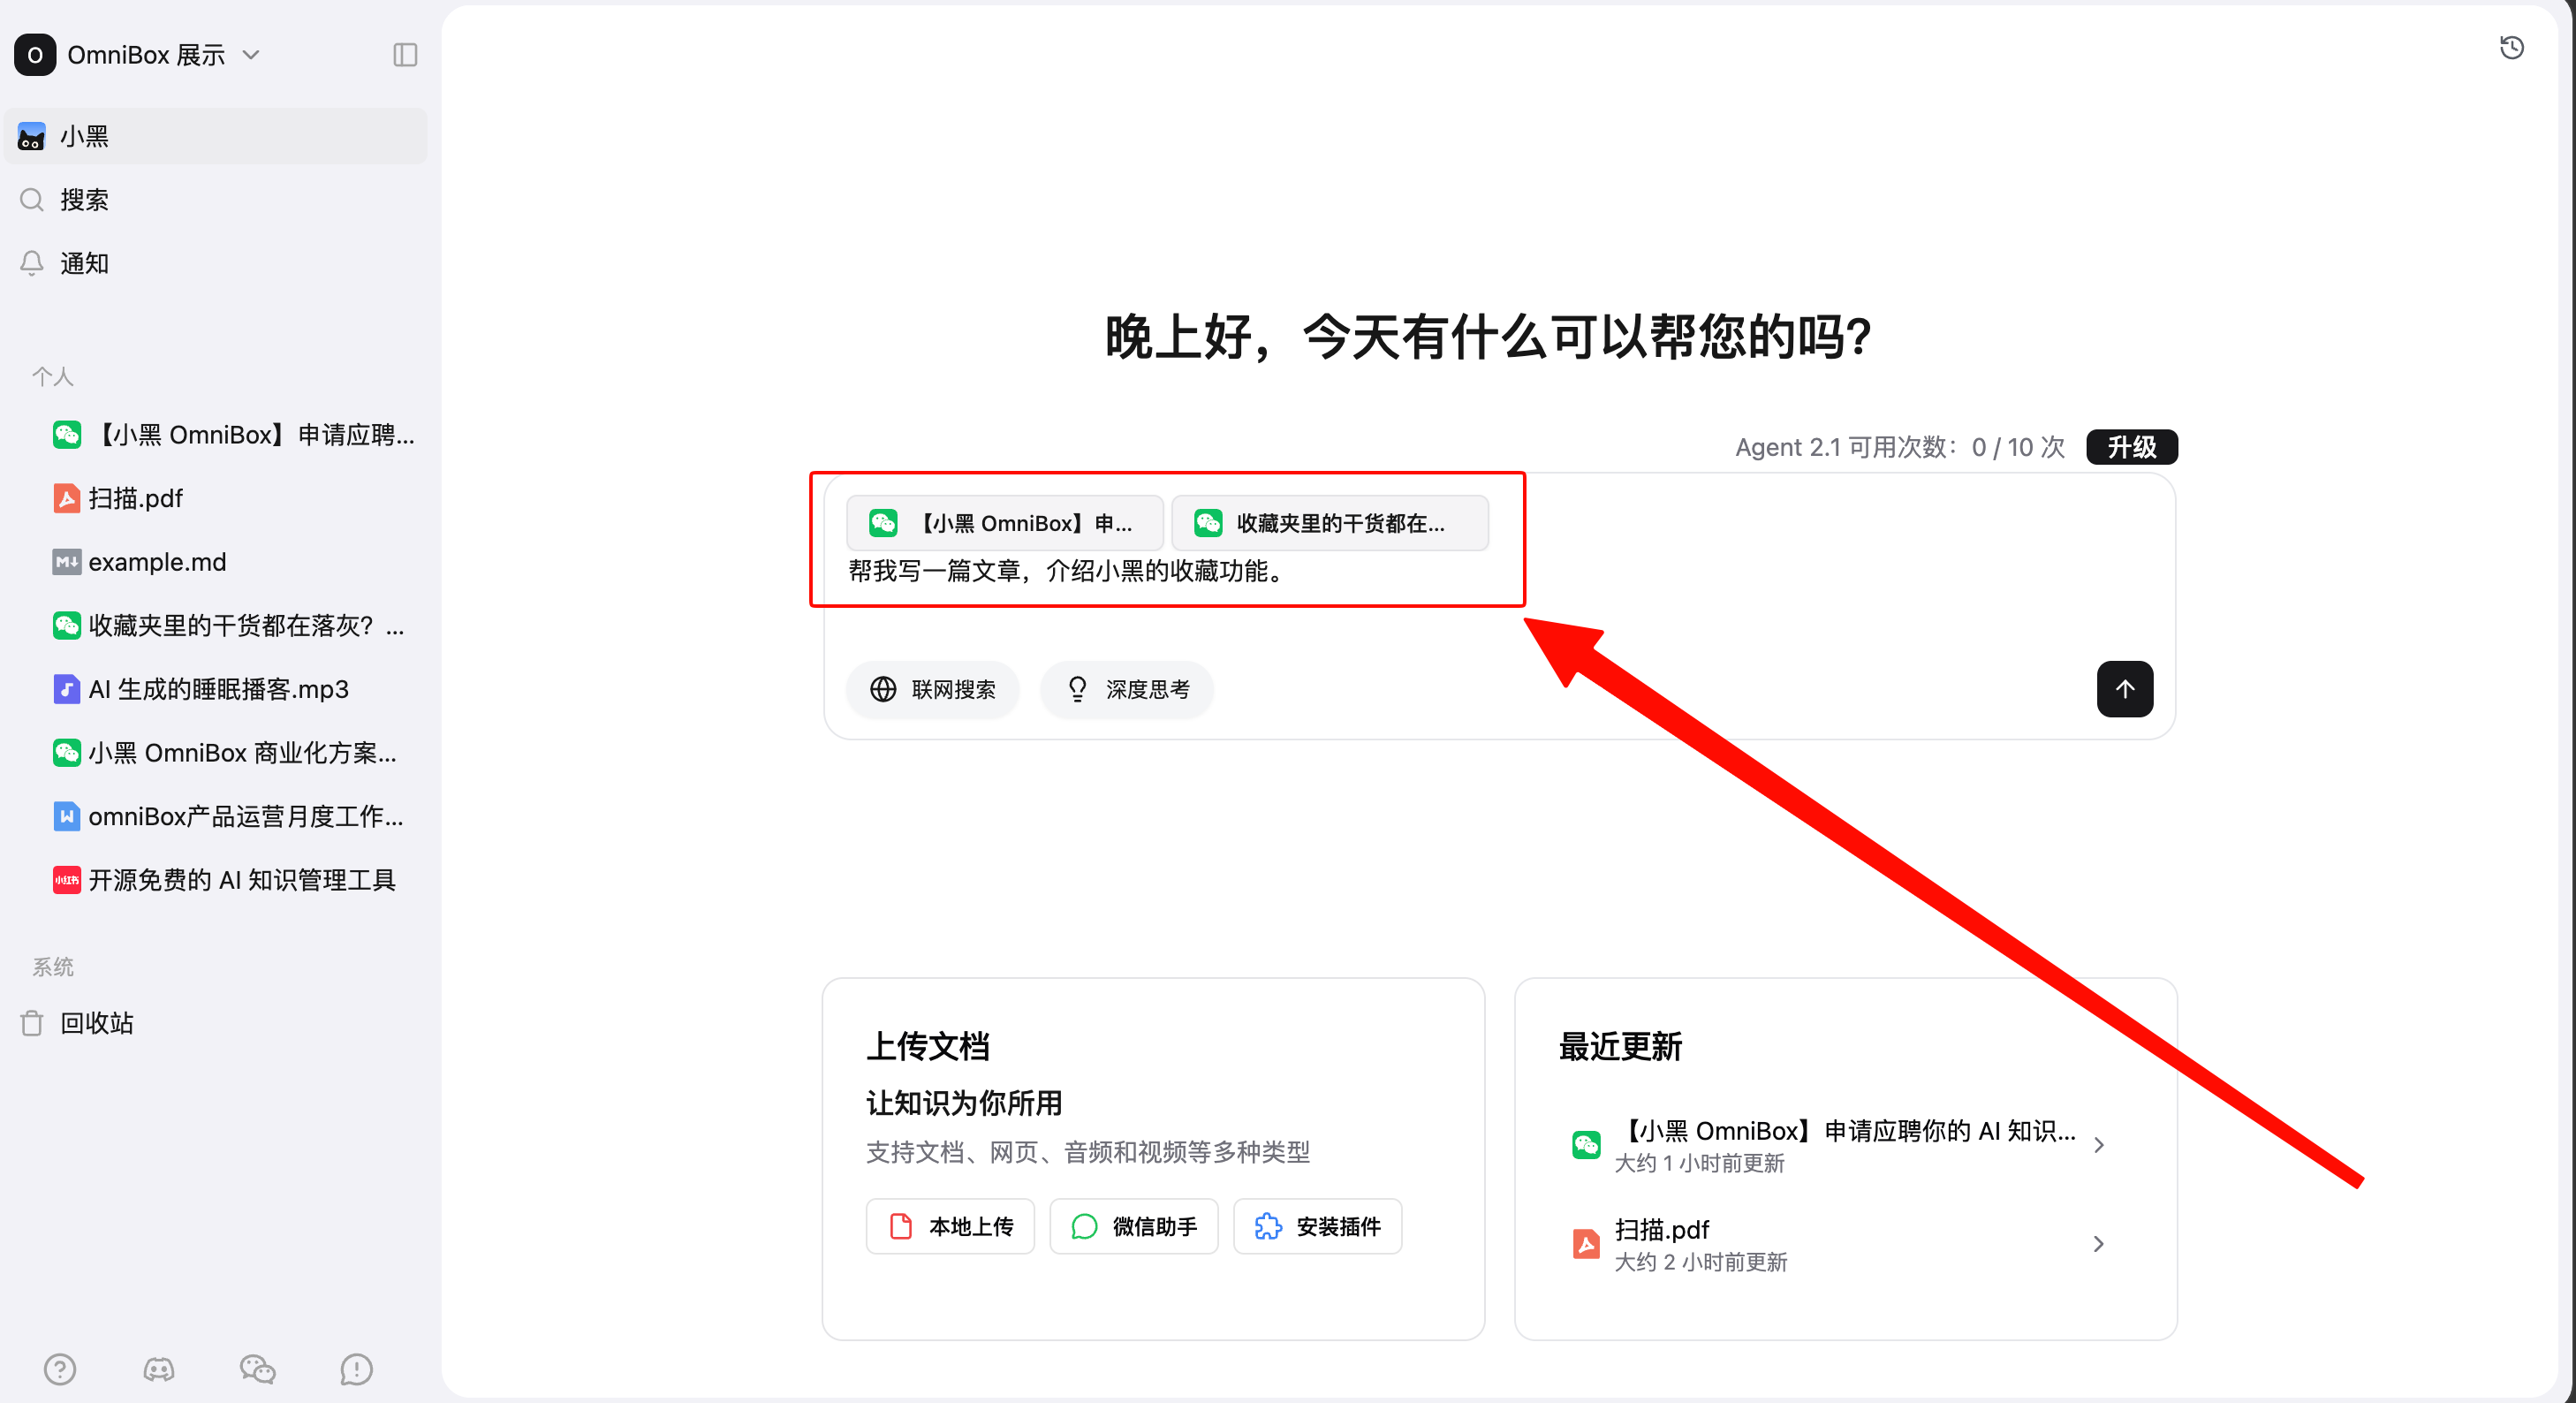Open 扫描.pdf in the sidebar
Image resolution: width=2576 pixels, height=1403 pixels.
[234, 498]
